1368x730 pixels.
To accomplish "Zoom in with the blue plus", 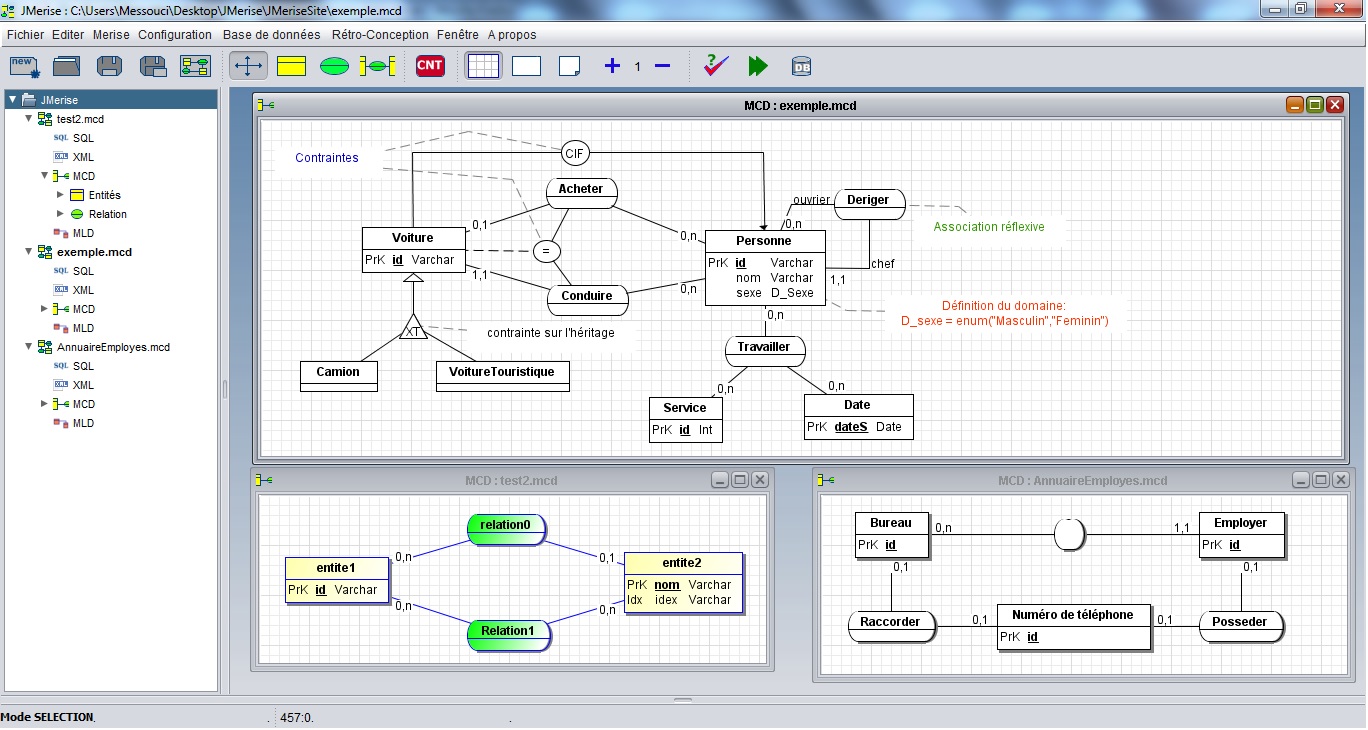I will pyautogui.click(x=612, y=66).
